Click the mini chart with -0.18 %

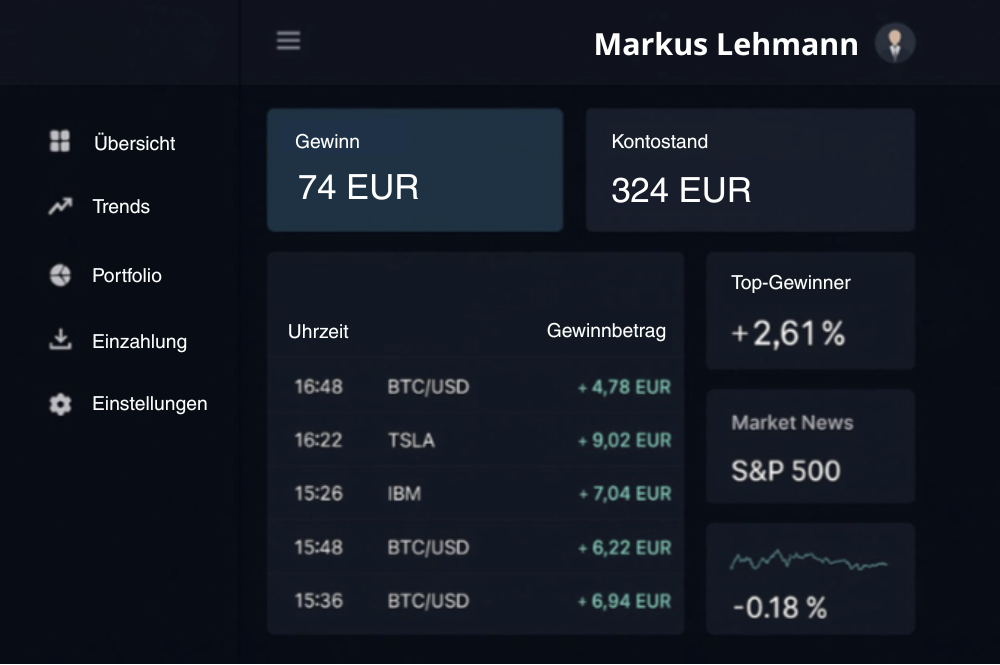point(810,579)
